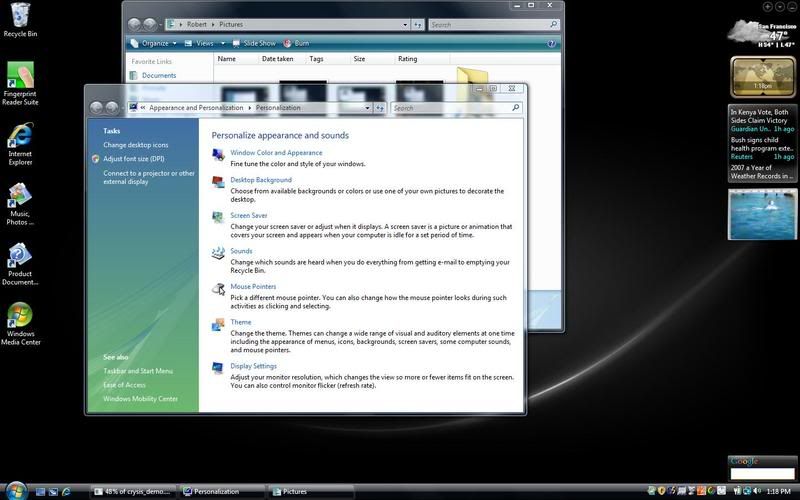The image size is (800, 500).
Task: Click the Pictures window search field
Action: 494,24
